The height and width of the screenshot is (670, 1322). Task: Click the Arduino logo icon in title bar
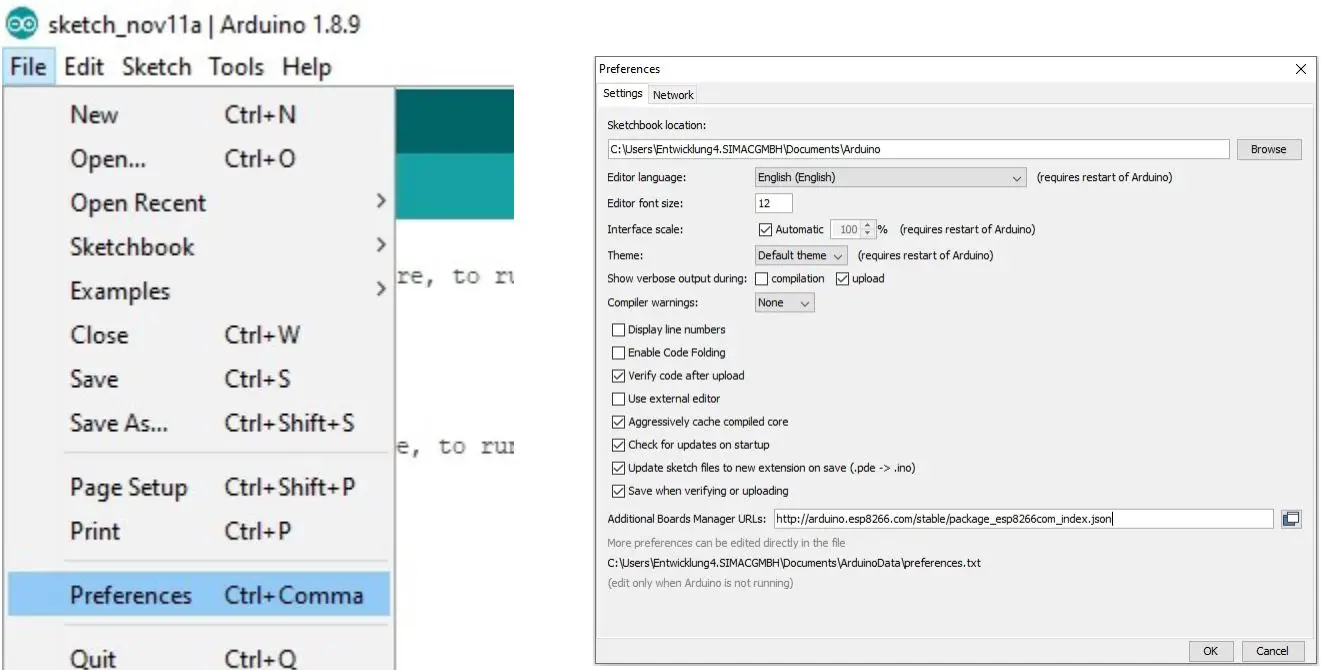[x=22, y=23]
